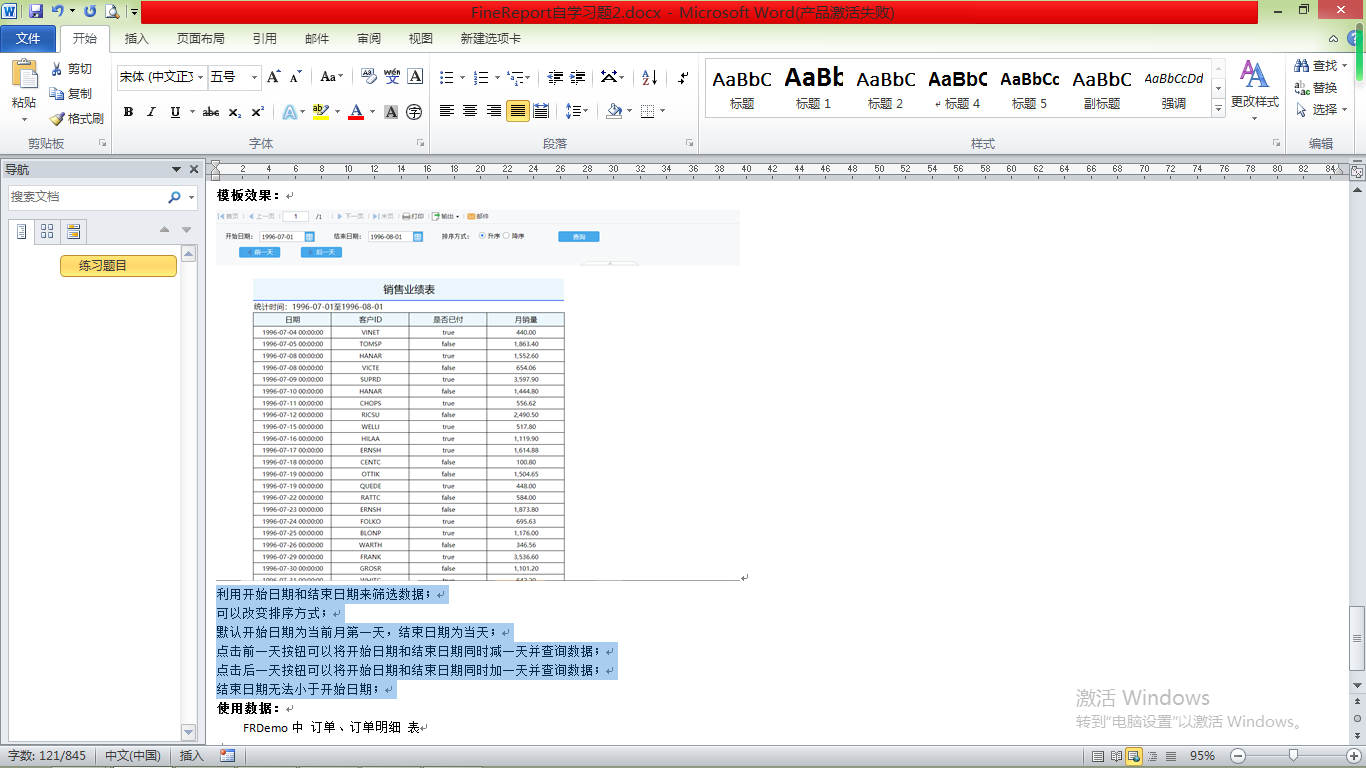Open the font size dropdown
The image size is (1366, 768).
[x=254, y=77]
